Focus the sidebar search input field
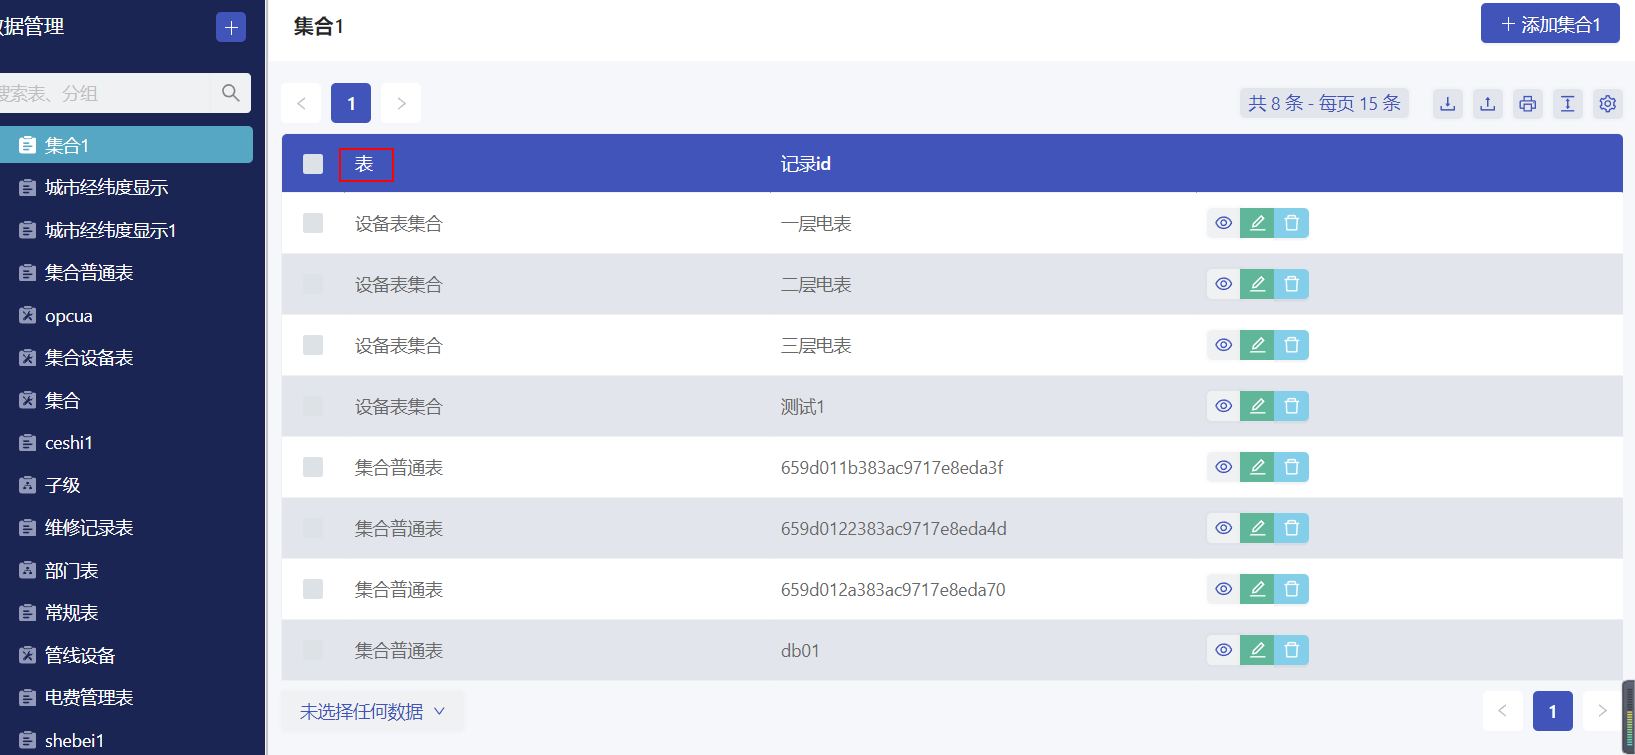The width and height of the screenshot is (1635, 755). pyautogui.click(x=105, y=93)
